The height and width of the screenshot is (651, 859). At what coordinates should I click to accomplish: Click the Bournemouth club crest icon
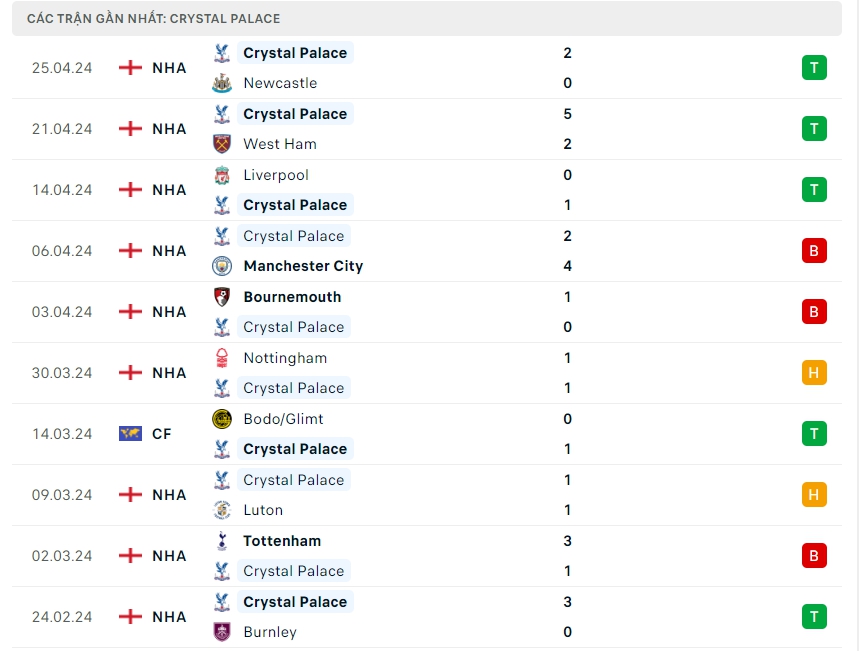[x=222, y=297]
